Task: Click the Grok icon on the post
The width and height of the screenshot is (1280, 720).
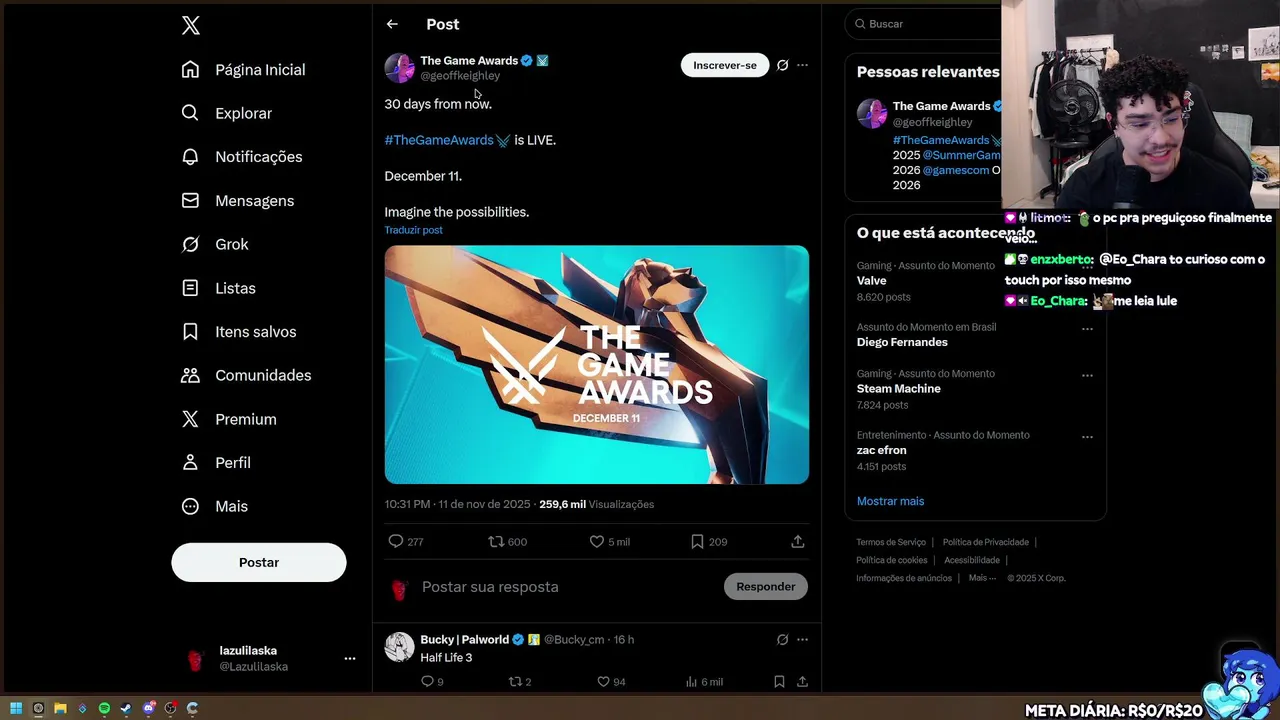Action: click(782, 65)
